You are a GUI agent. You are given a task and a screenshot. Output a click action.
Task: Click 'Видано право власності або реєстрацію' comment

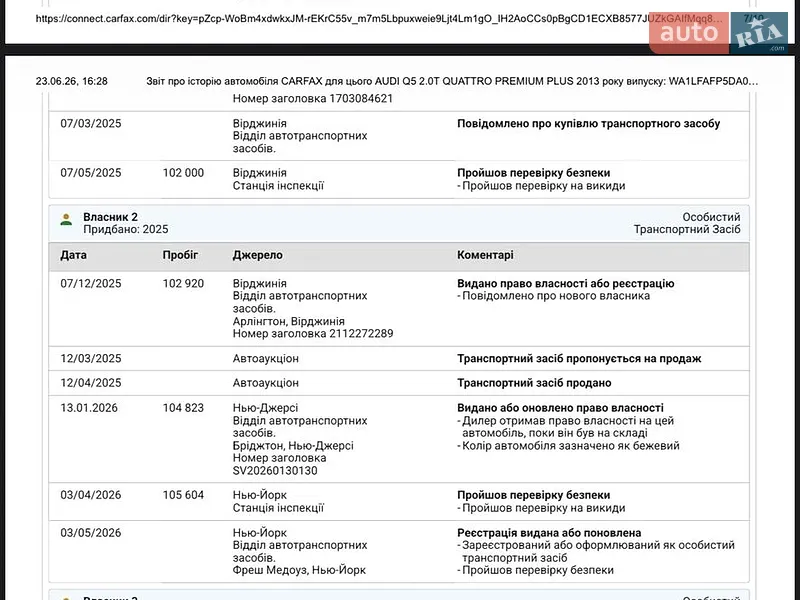565,284
